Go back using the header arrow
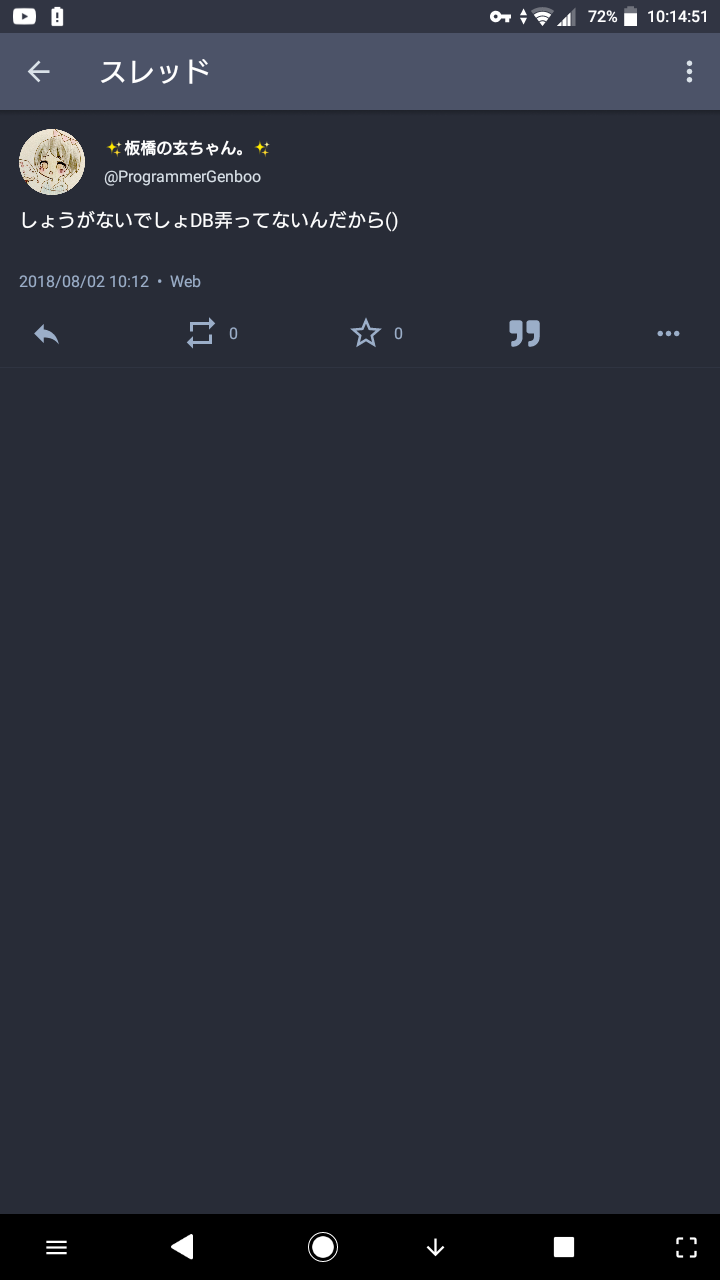The height and width of the screenshot is (1280, 720). [38, 71]
